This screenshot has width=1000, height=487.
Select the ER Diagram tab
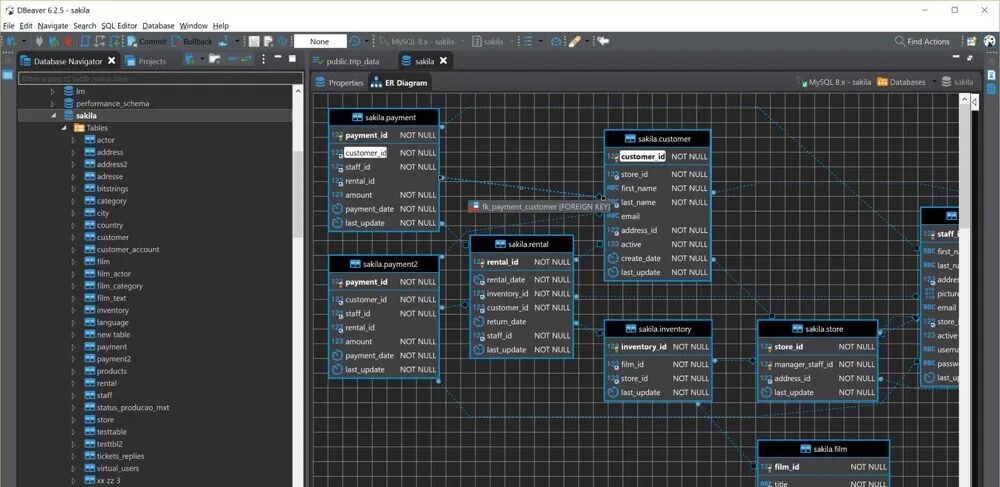coord(399,82)
